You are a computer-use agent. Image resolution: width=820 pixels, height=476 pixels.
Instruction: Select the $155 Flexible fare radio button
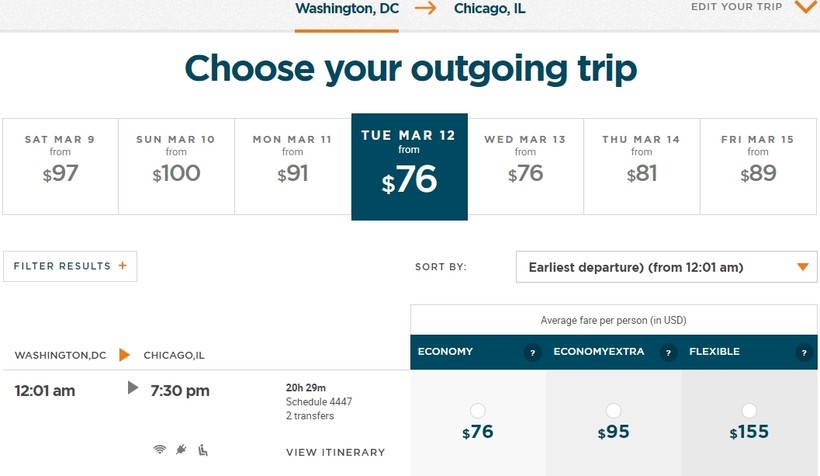(x=749, y=411)
